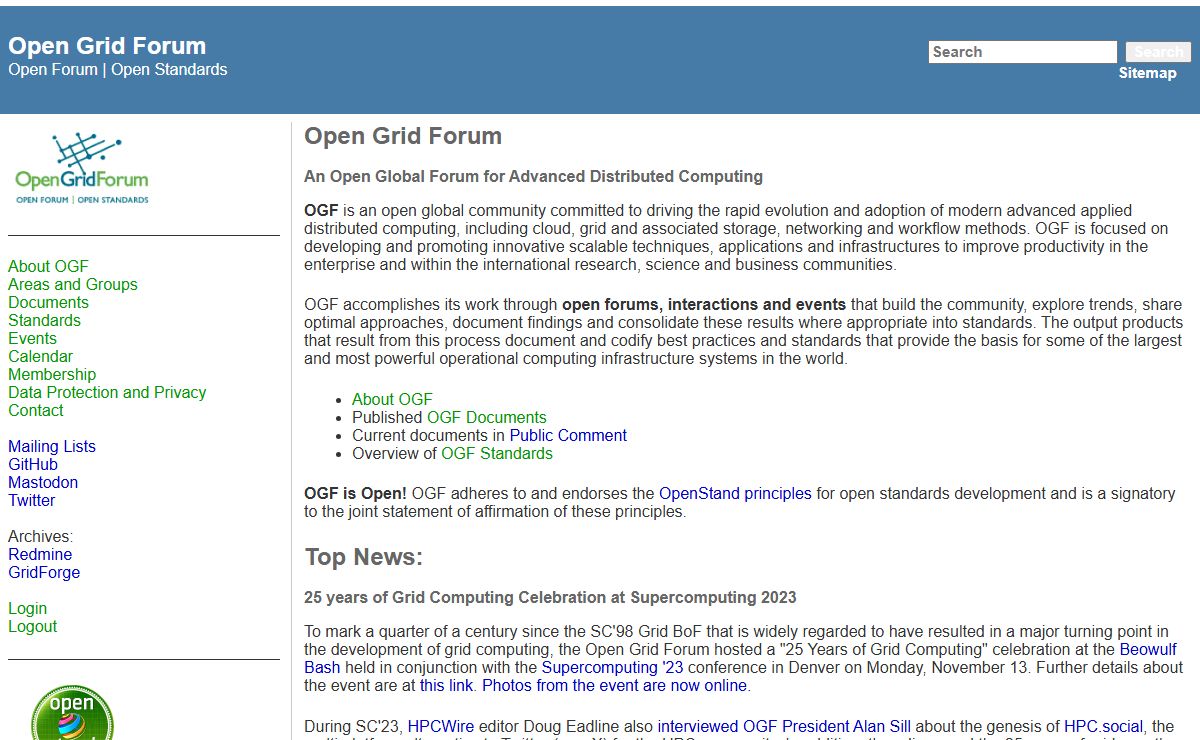
Task: Click the Open Grid Forum header title
Action: click(x=107, y=45)
